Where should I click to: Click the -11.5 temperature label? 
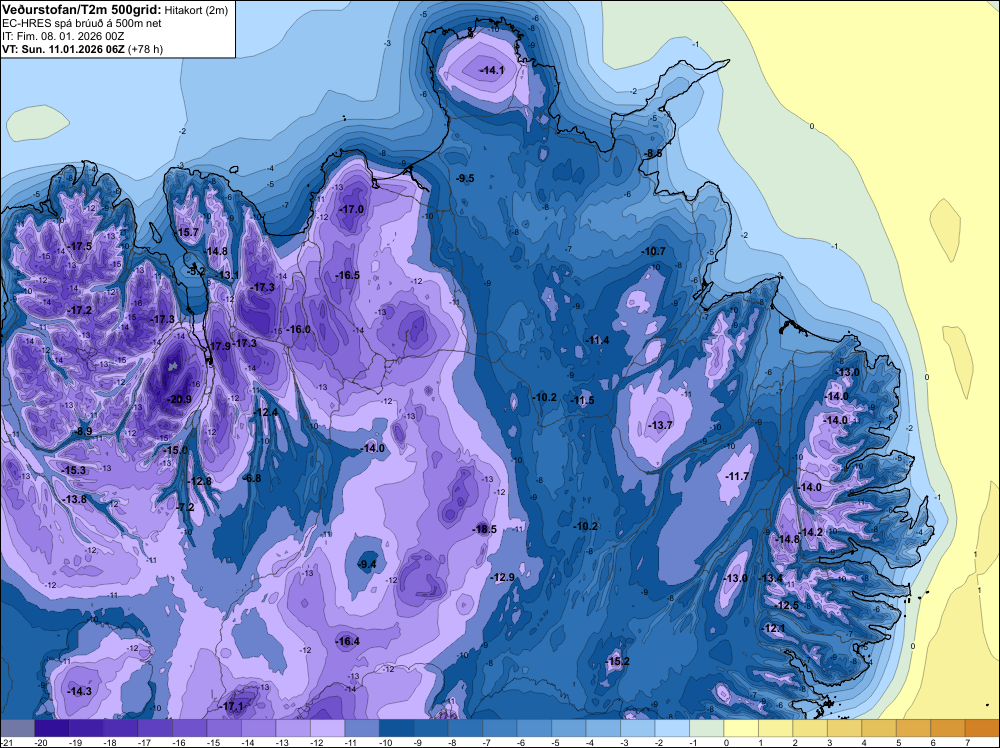click(x=582, y=400)
